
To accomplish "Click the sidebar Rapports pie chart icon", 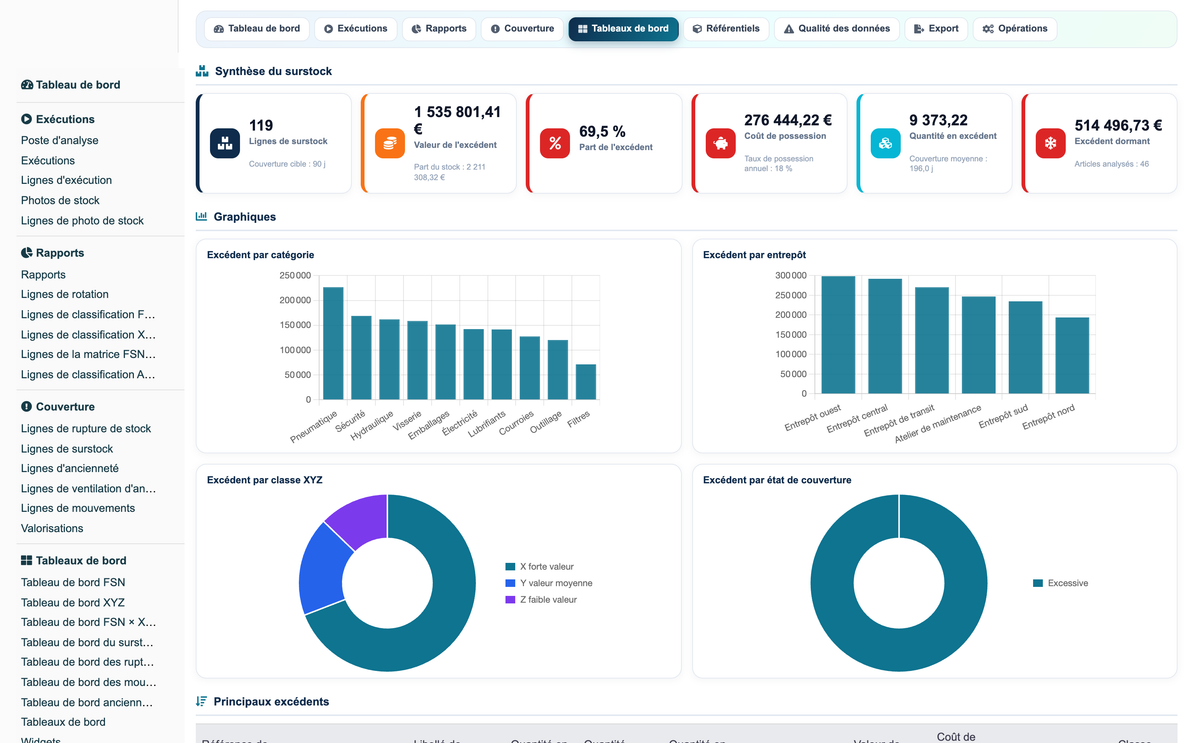I will click(x=27, y=253).
